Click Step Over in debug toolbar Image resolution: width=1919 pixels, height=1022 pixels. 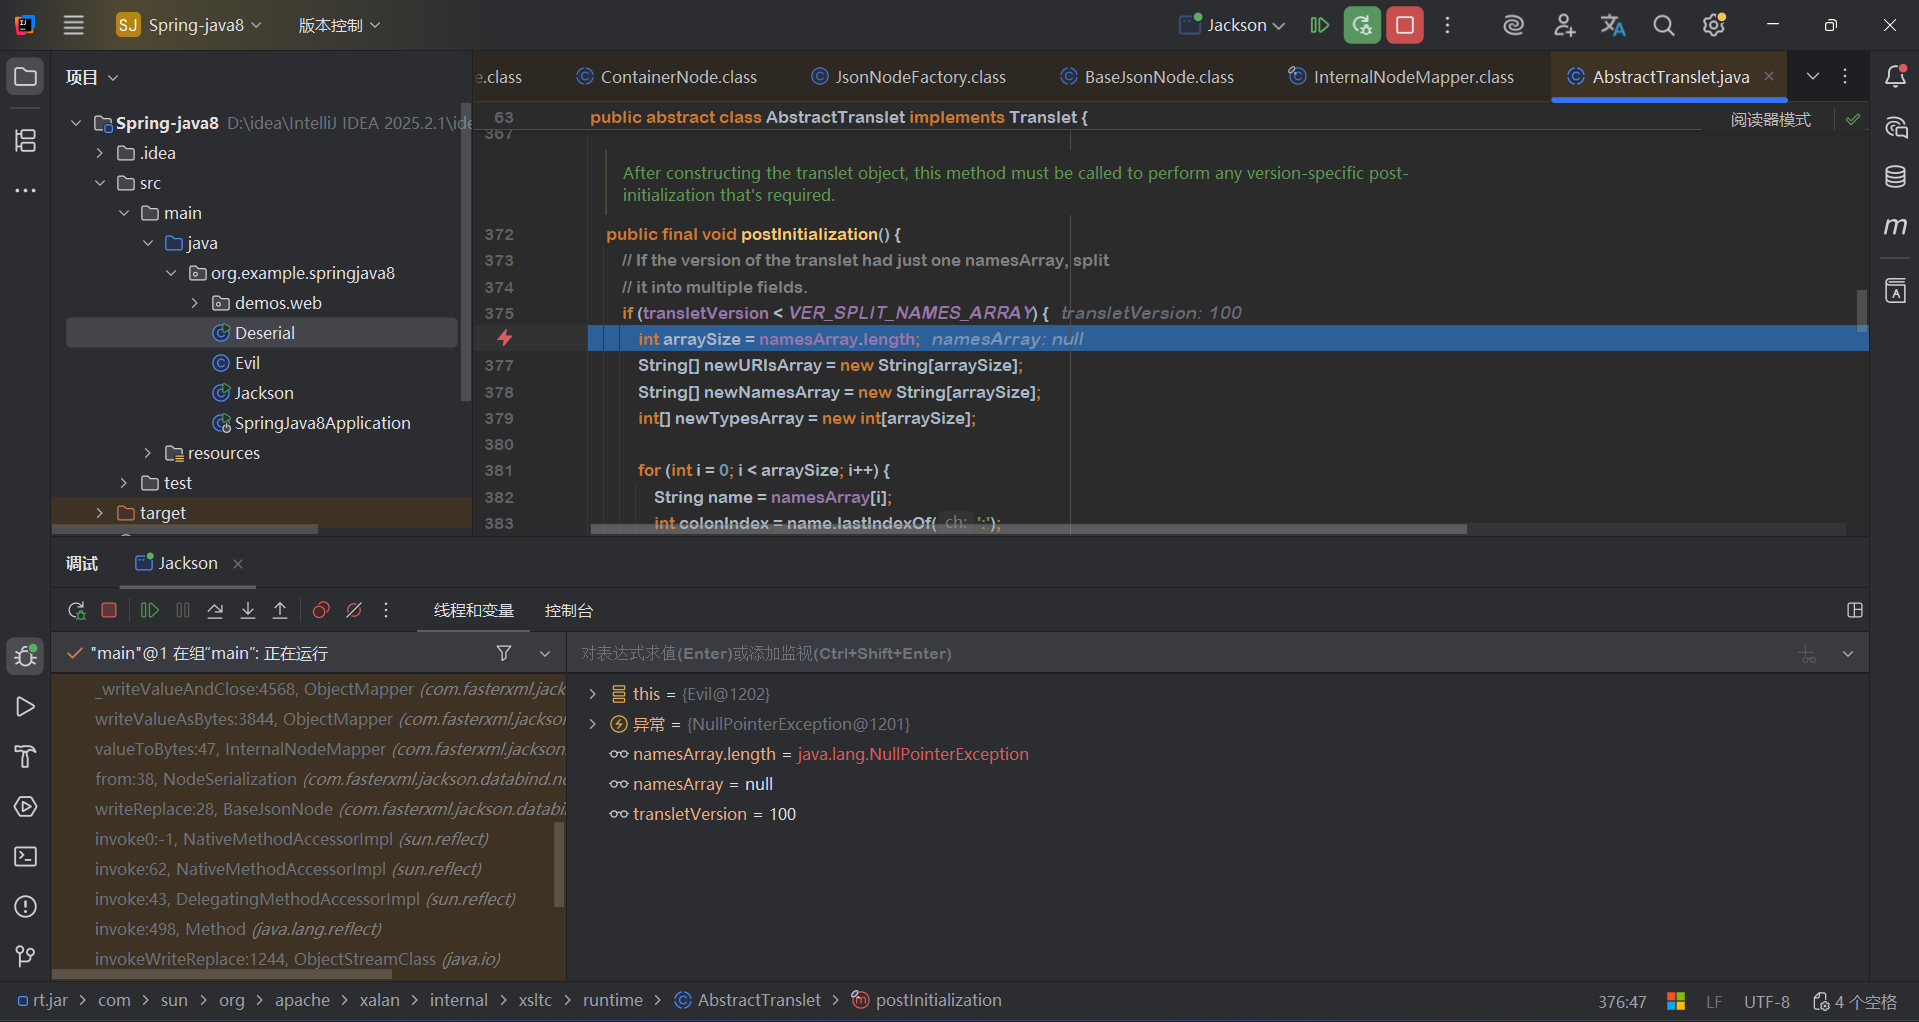click(x=215, y=610)
